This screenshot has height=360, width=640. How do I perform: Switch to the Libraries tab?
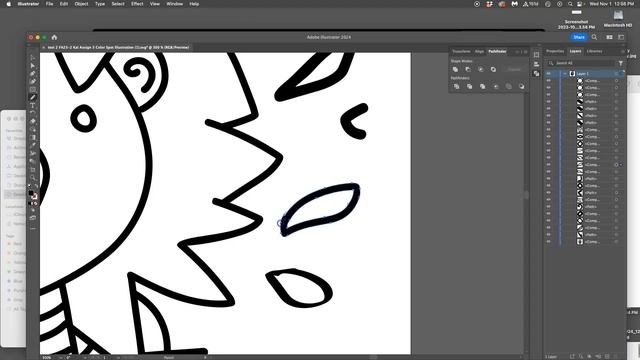(594, 51)
